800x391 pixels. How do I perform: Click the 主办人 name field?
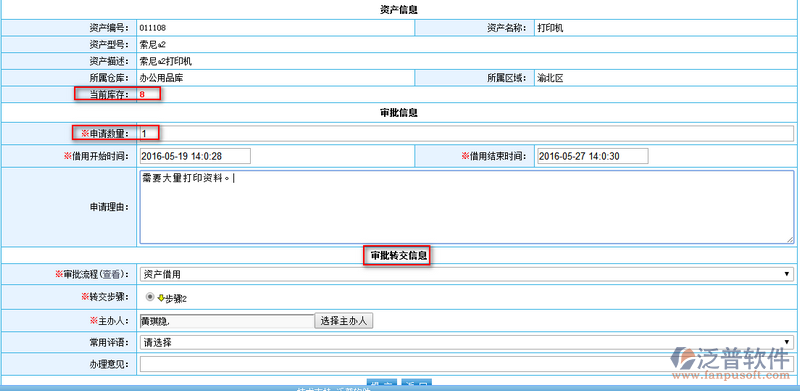click(227, 321)
